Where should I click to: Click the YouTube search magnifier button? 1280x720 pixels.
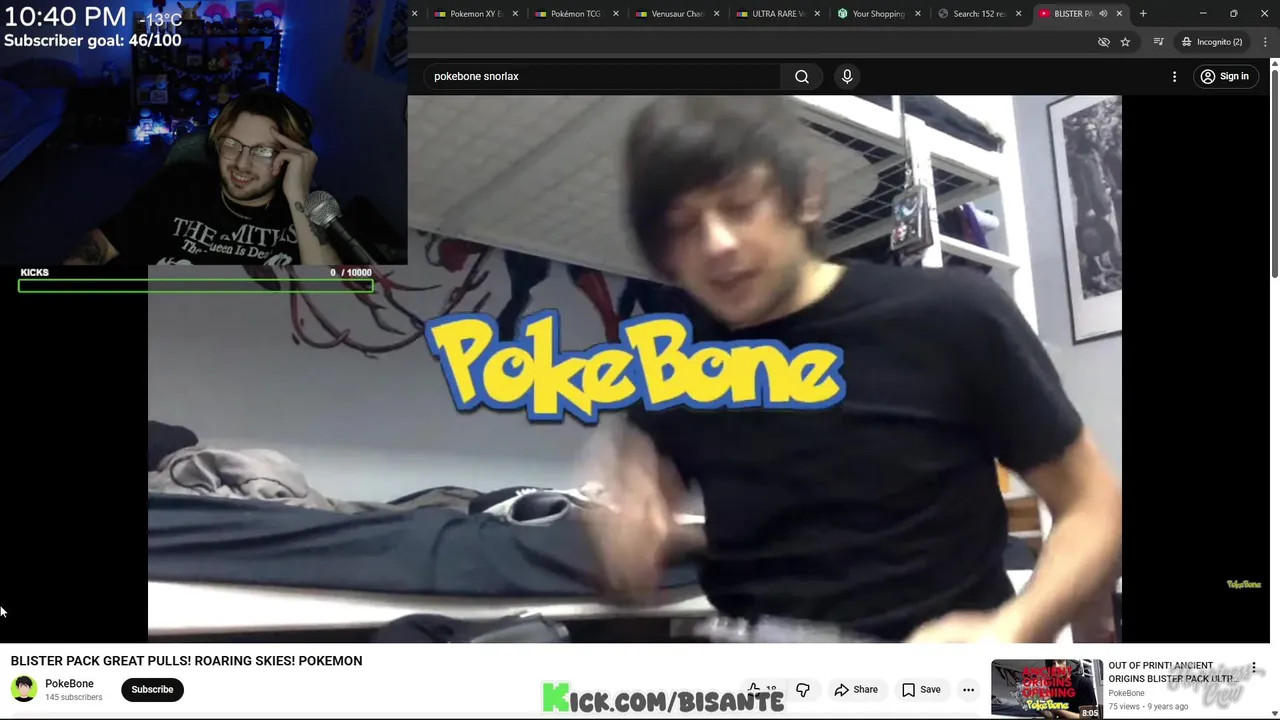tap(802, 76)
